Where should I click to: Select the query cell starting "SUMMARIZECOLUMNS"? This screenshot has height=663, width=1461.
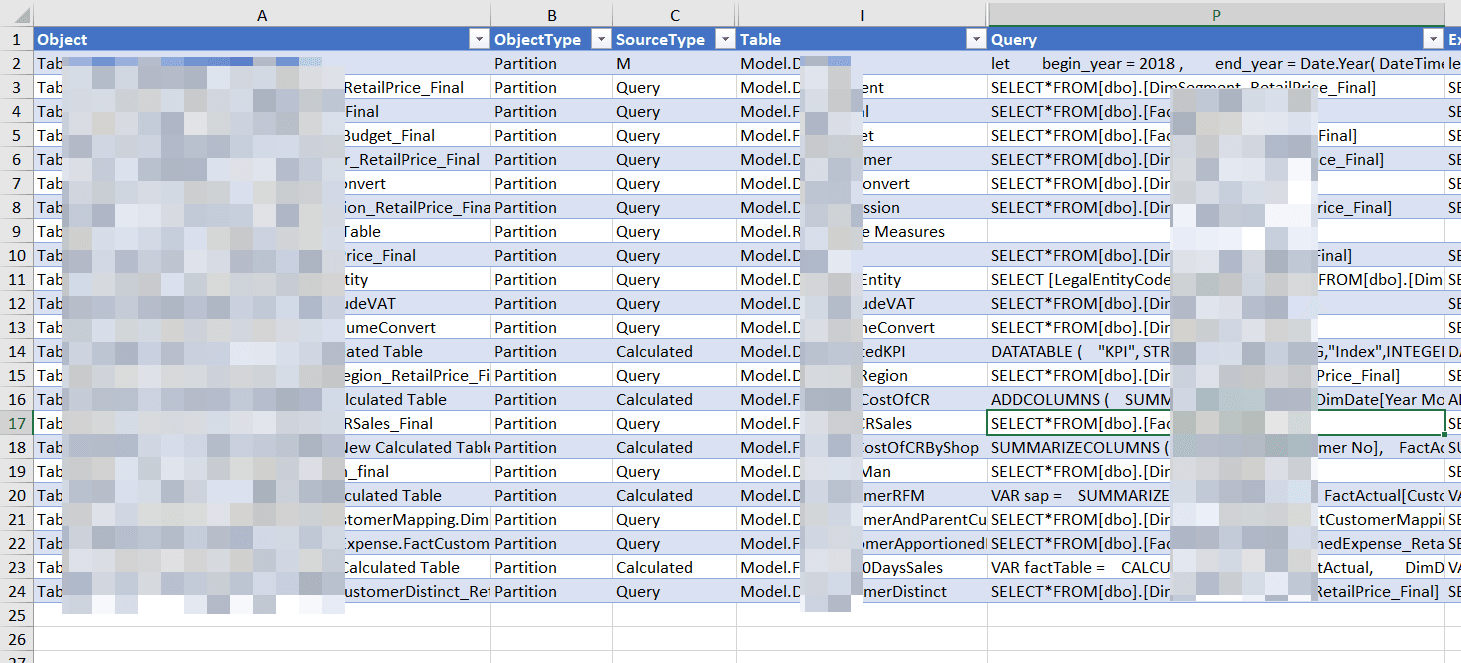(x=1216, y=447)
